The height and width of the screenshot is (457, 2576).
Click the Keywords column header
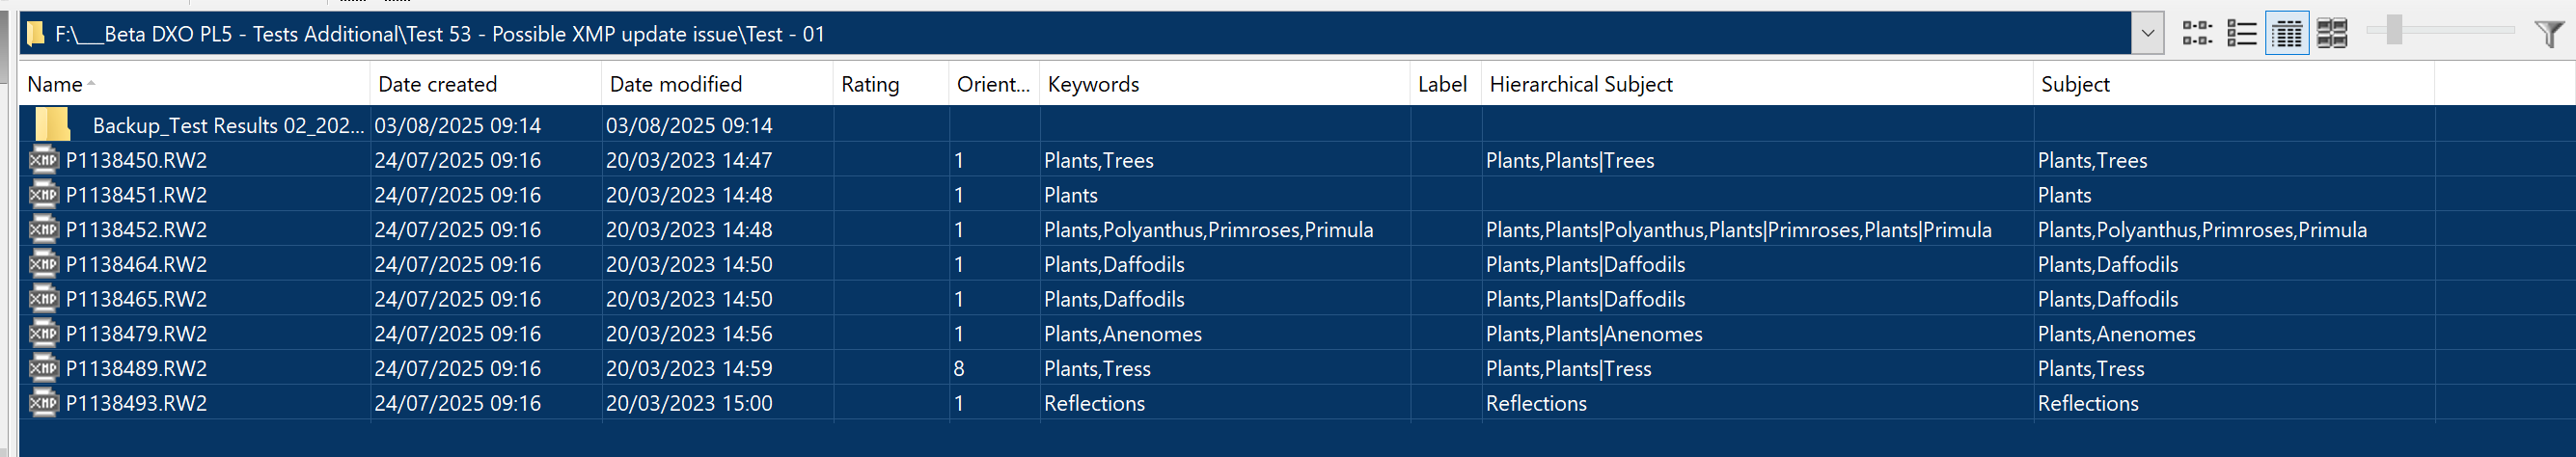(1093, 85)
